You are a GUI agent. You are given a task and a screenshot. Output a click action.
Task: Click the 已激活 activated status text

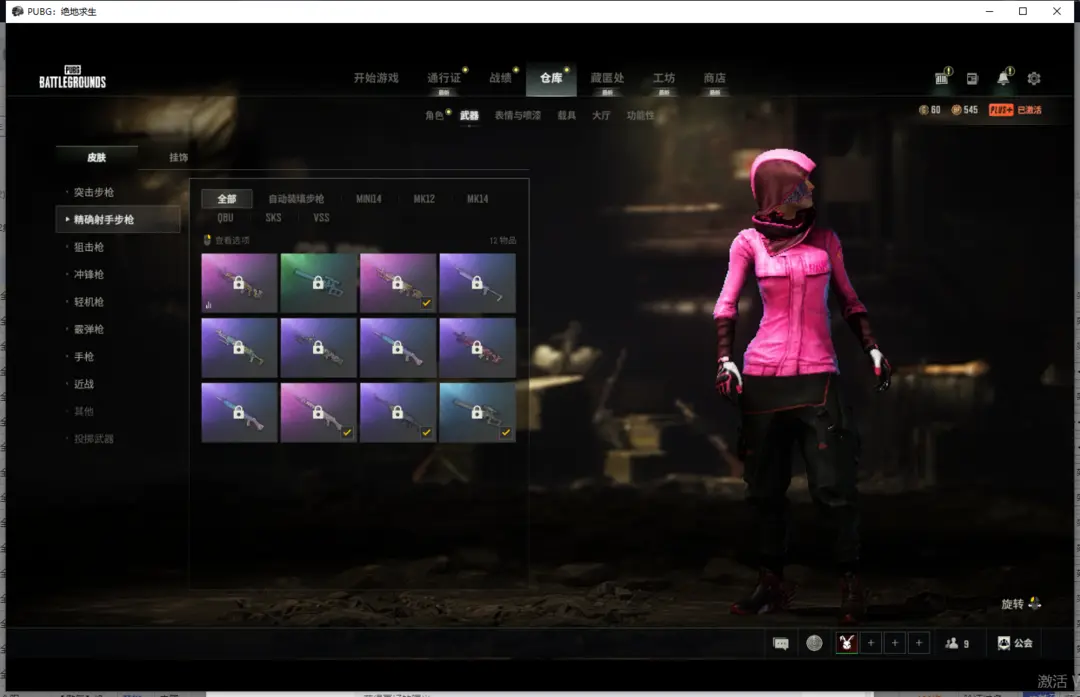coord(1029,110)
